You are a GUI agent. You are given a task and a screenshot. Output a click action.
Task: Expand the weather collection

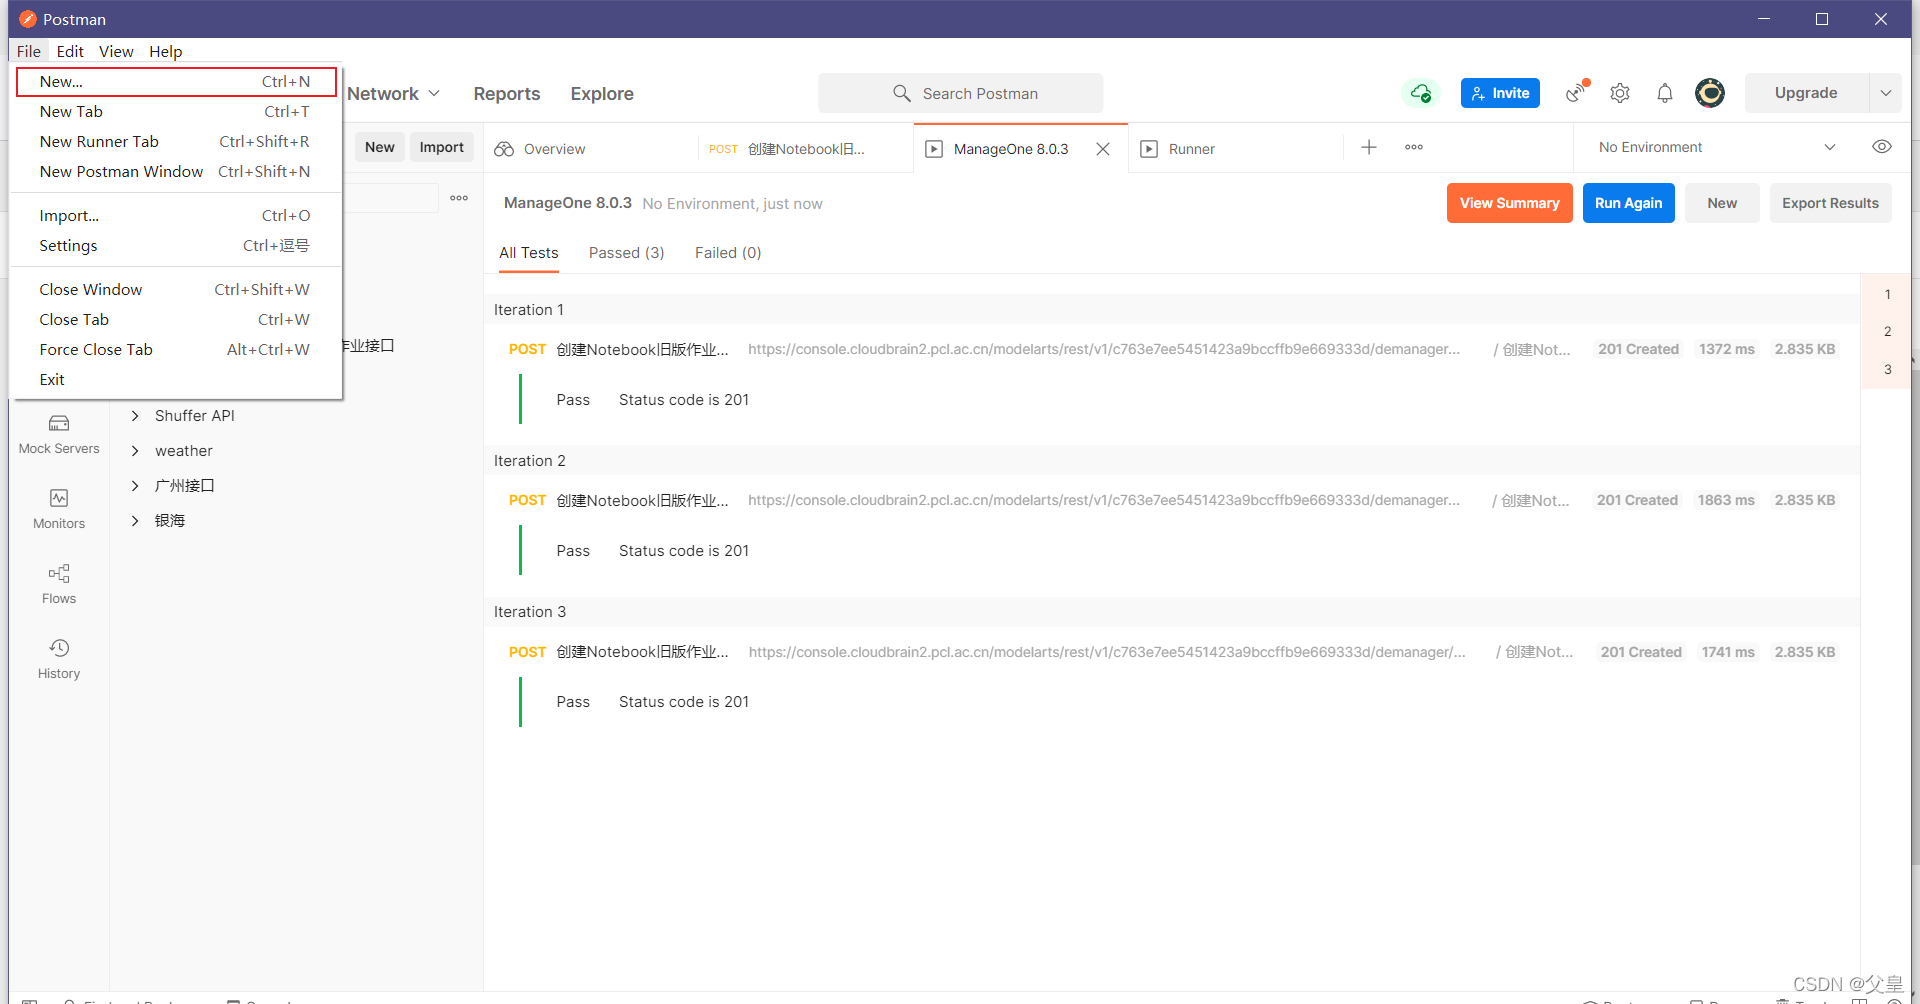[135, 451]
